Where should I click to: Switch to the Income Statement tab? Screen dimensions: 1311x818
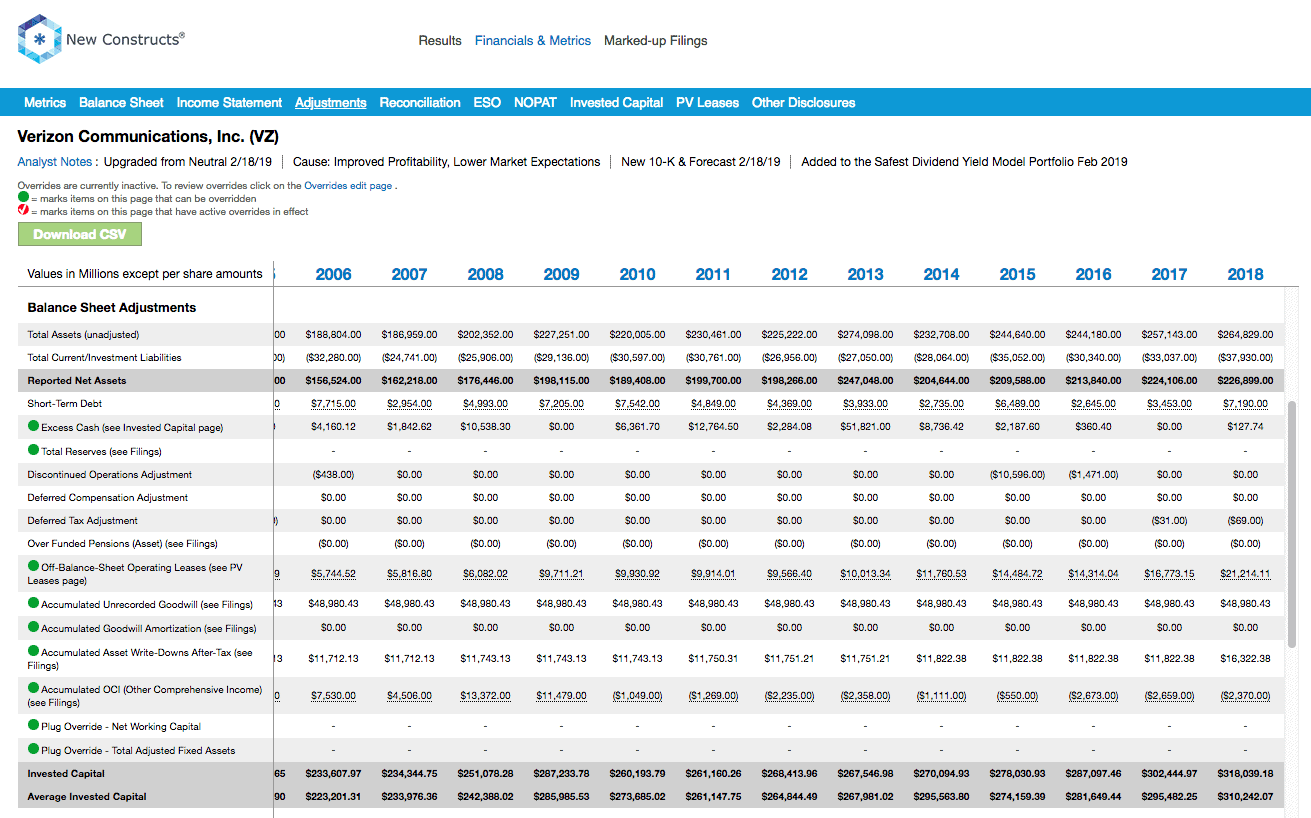[x=229, y=102]
